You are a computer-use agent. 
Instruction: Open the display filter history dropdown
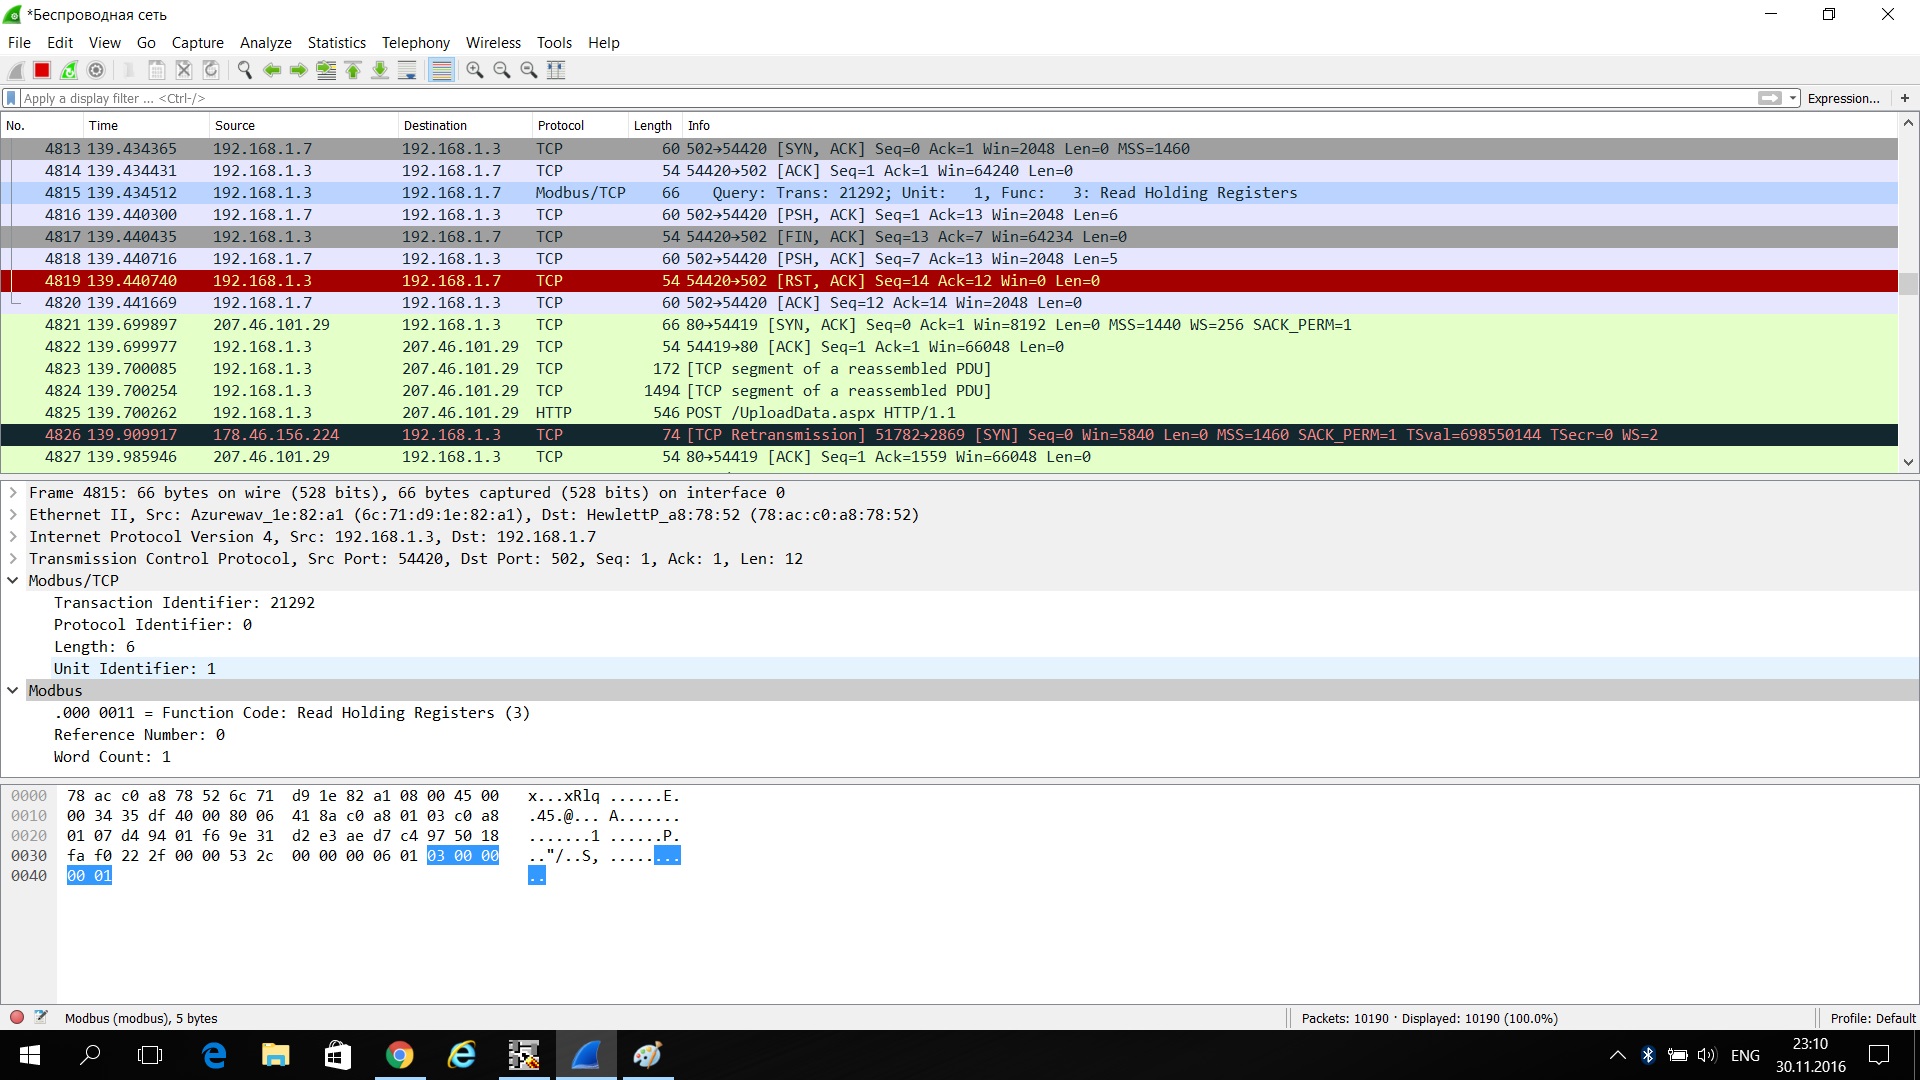1793,98
